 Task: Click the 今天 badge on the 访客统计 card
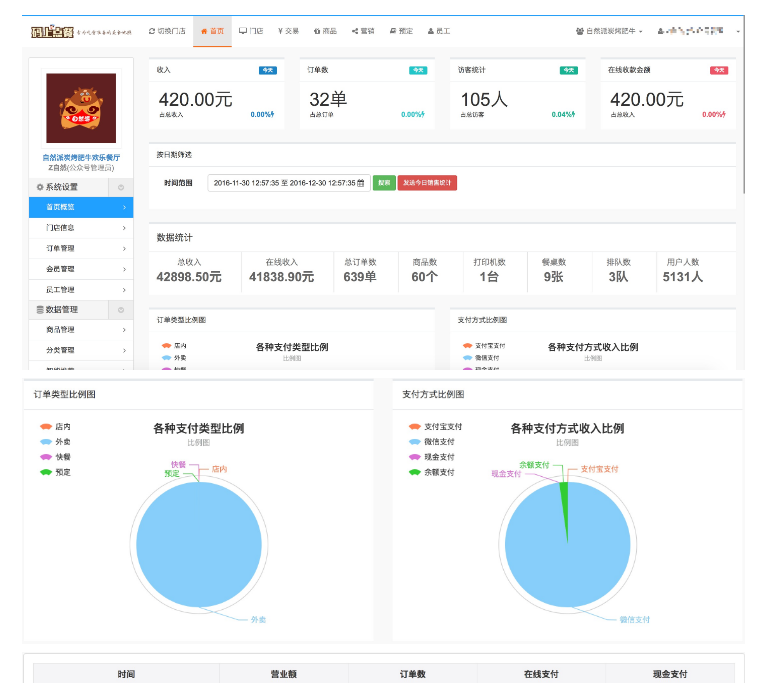(x=569, y=70)
